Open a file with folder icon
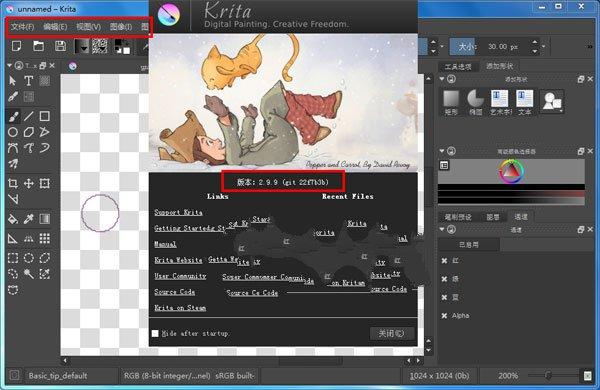600x390 pixels. point(38,46)
